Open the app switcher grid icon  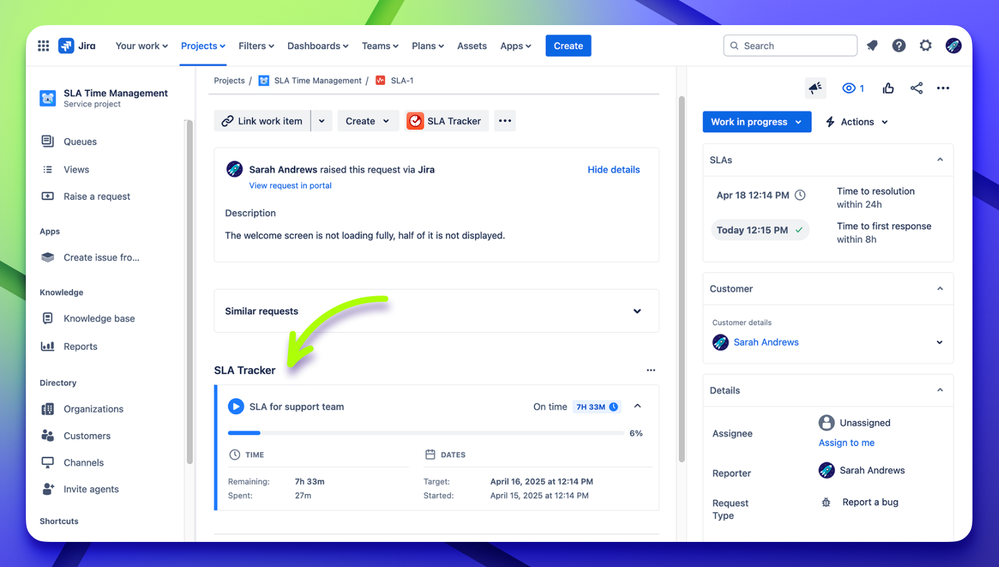[43, 46]
